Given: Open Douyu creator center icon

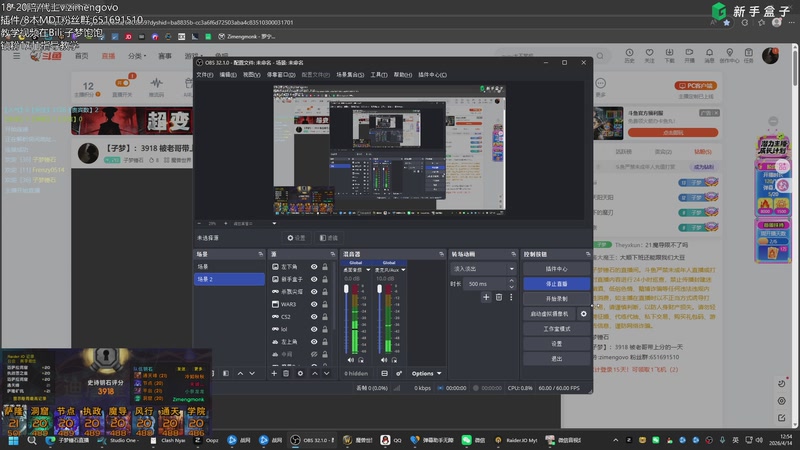Looking at the screenshot, I should tap(729, 55).
